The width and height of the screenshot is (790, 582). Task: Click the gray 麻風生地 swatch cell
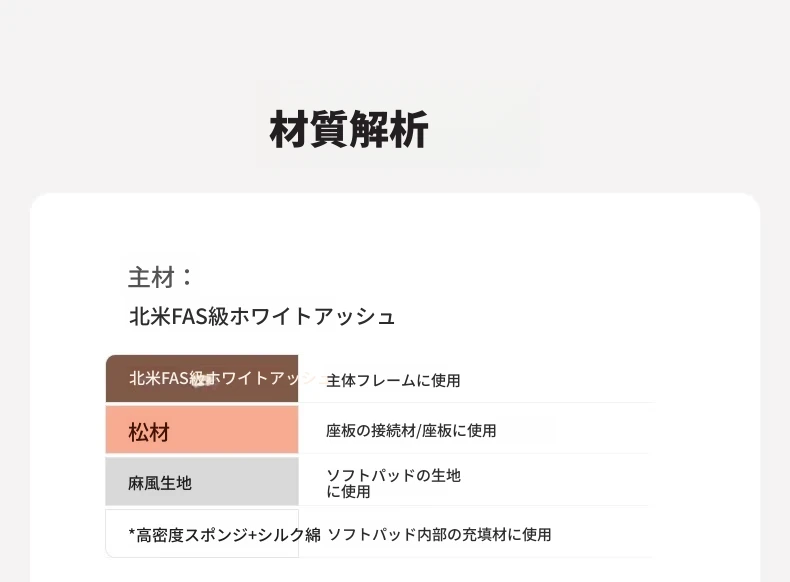pyautogui.click(x=202, y=481)
